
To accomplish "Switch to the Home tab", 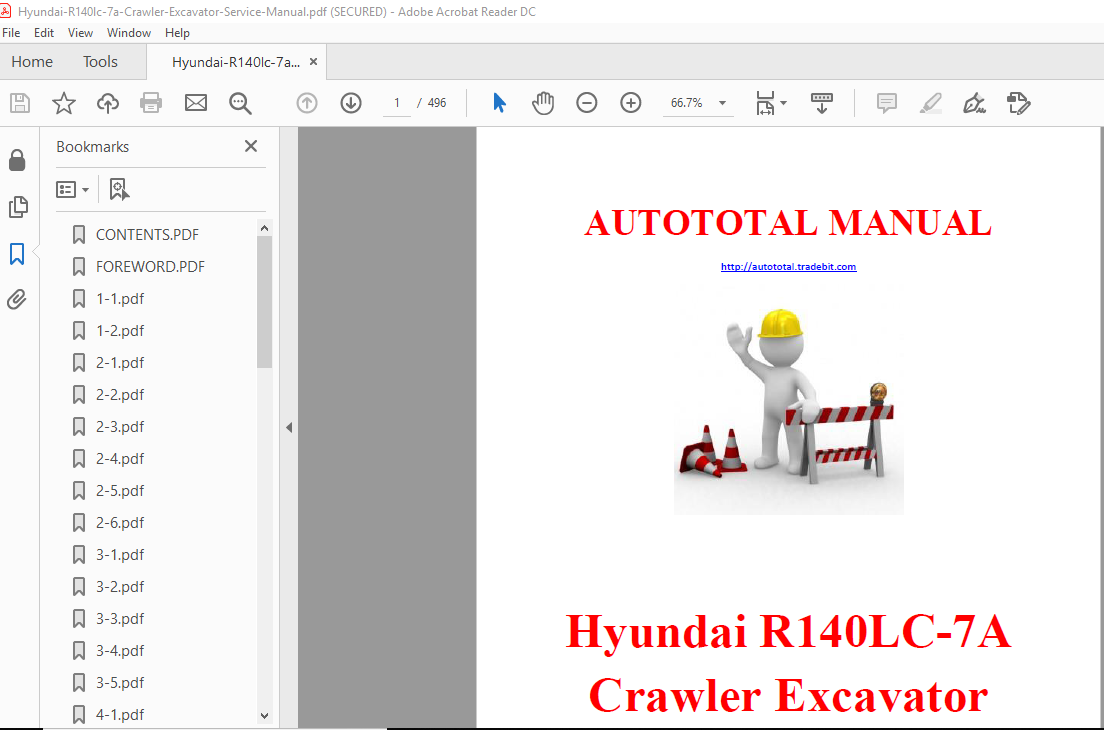I will [x=32, y=62].
